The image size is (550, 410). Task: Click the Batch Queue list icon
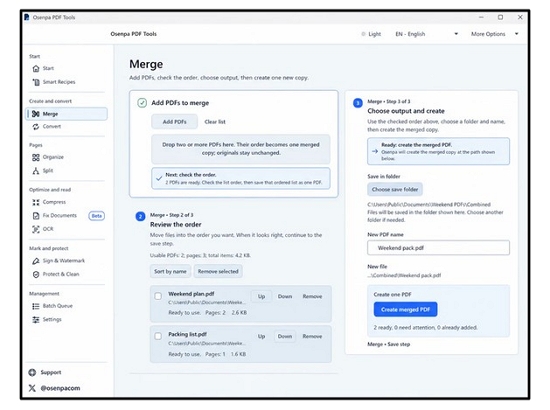pyautogui.click(x=36, y=307)
